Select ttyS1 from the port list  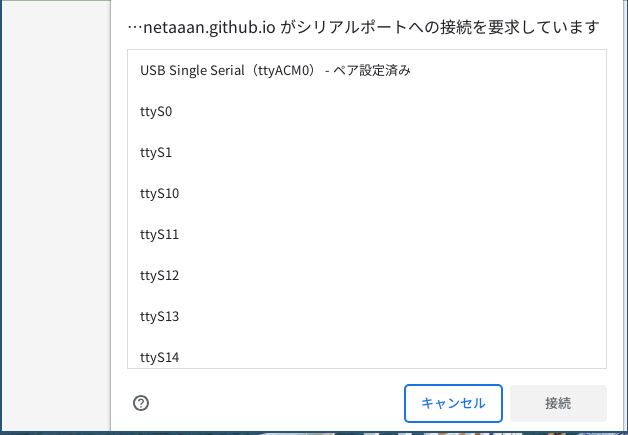coord(367,153)
